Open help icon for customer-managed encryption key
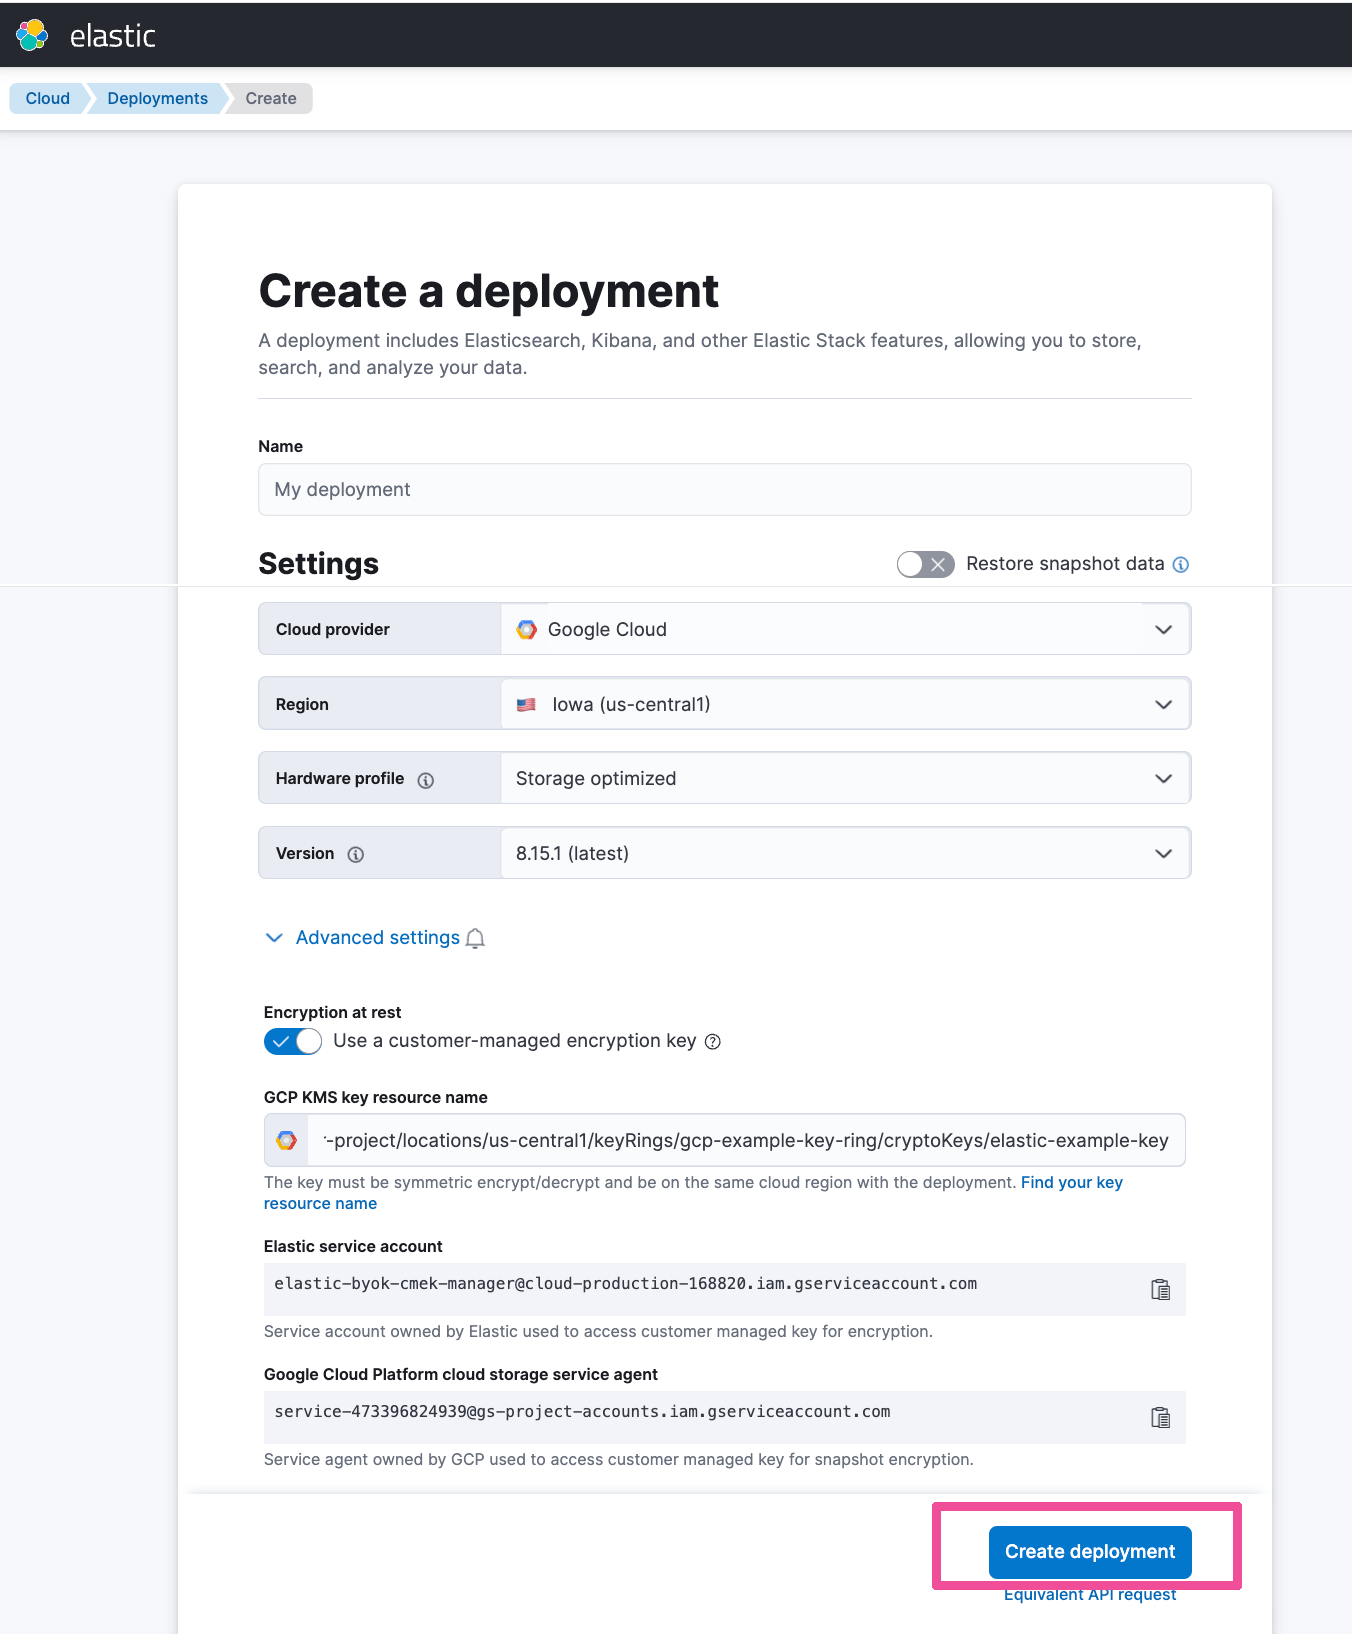The width and height of the screenshot is (1352, 1644). 713,1042
